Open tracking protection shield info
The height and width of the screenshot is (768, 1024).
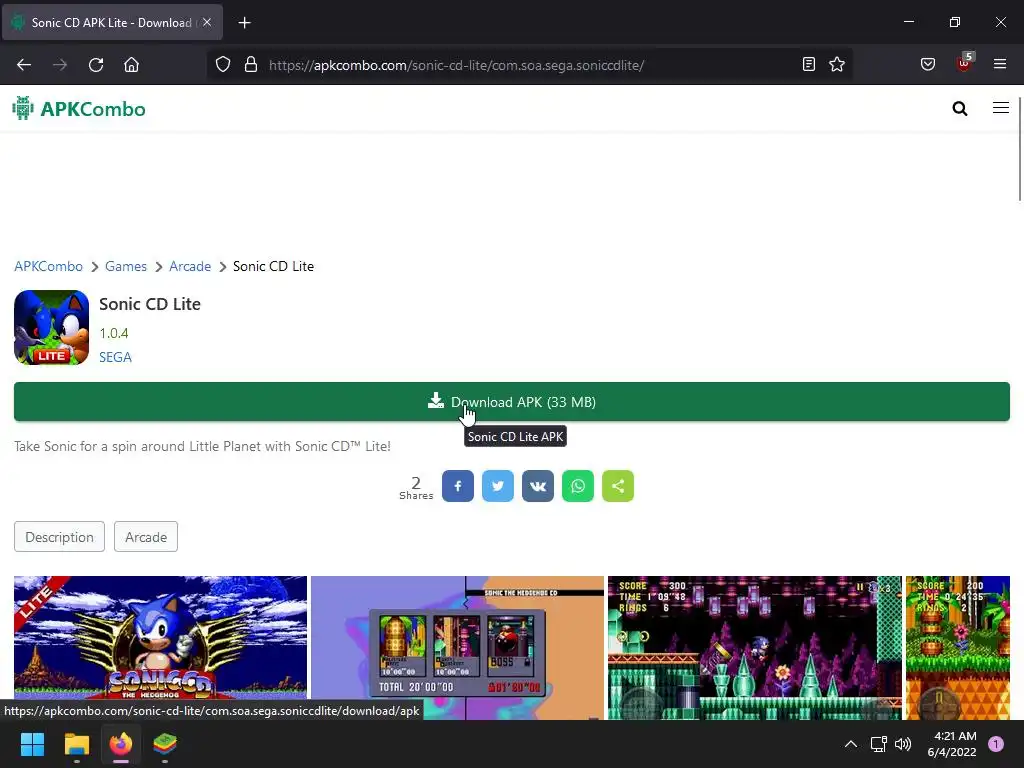[223, 65]
